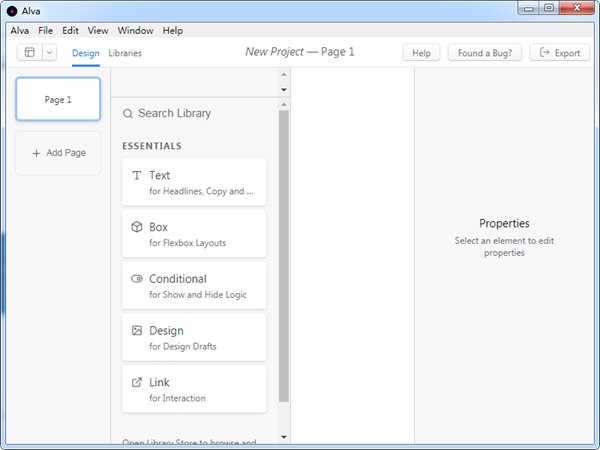Click the ESSENTIALS section heading
600x450 pixels.
coord(152,146)
